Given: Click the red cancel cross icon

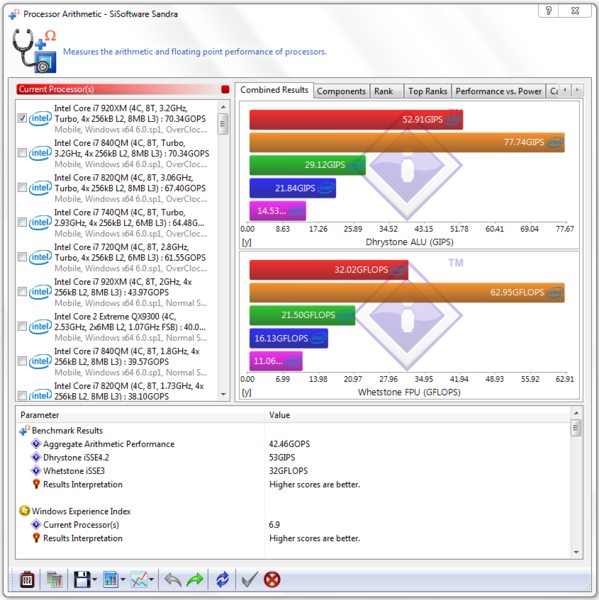Looking at the screenshot, I should [272, 579].
